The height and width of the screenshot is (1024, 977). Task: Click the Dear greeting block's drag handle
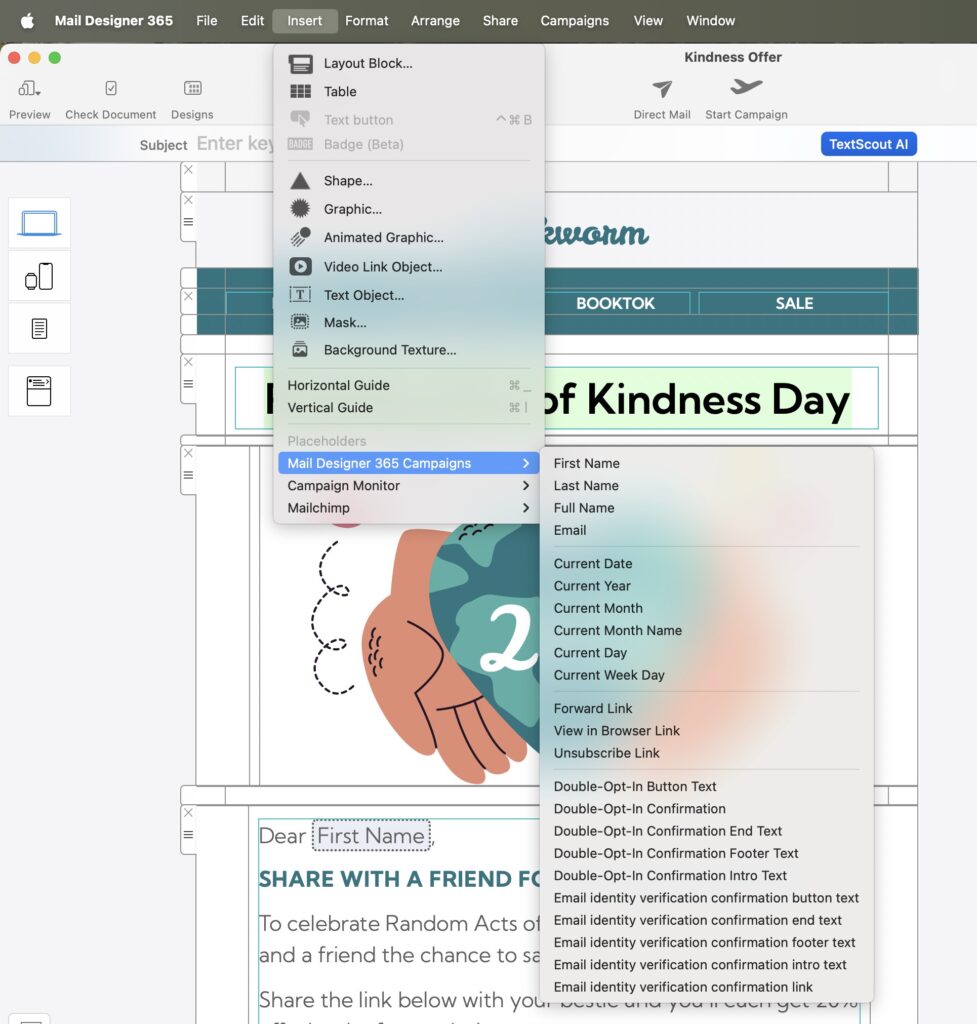point(188,835)
